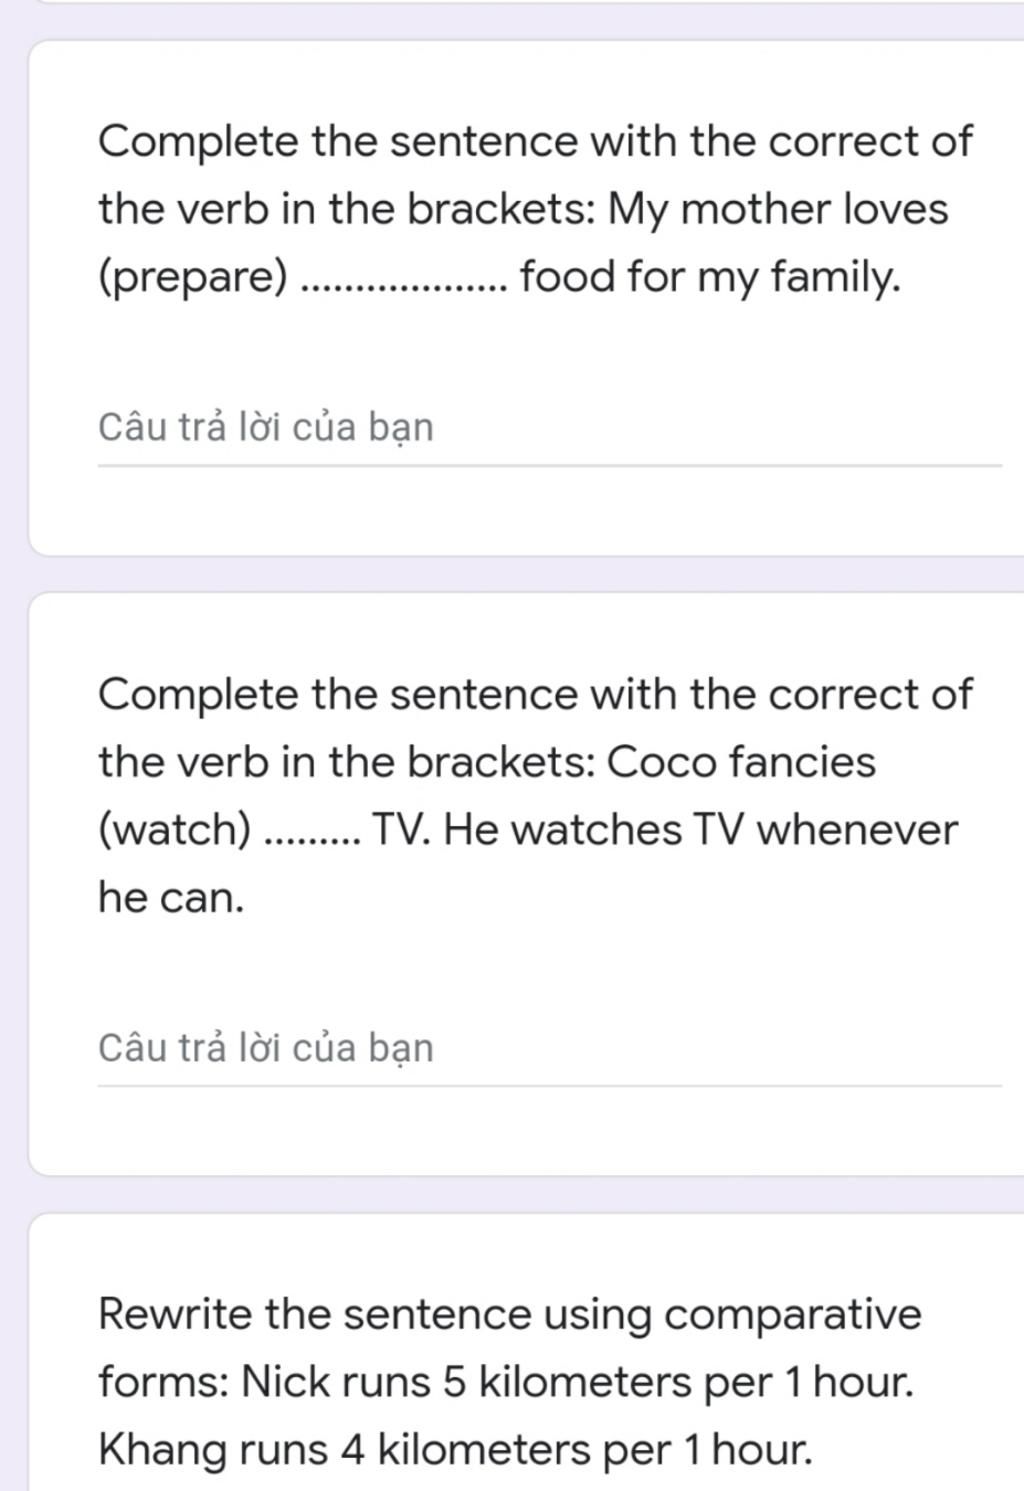The height and width of the screenshot is (1491, 1024).
Task: Select the word "(watch)" in the second question
Action: pos(175,831)
